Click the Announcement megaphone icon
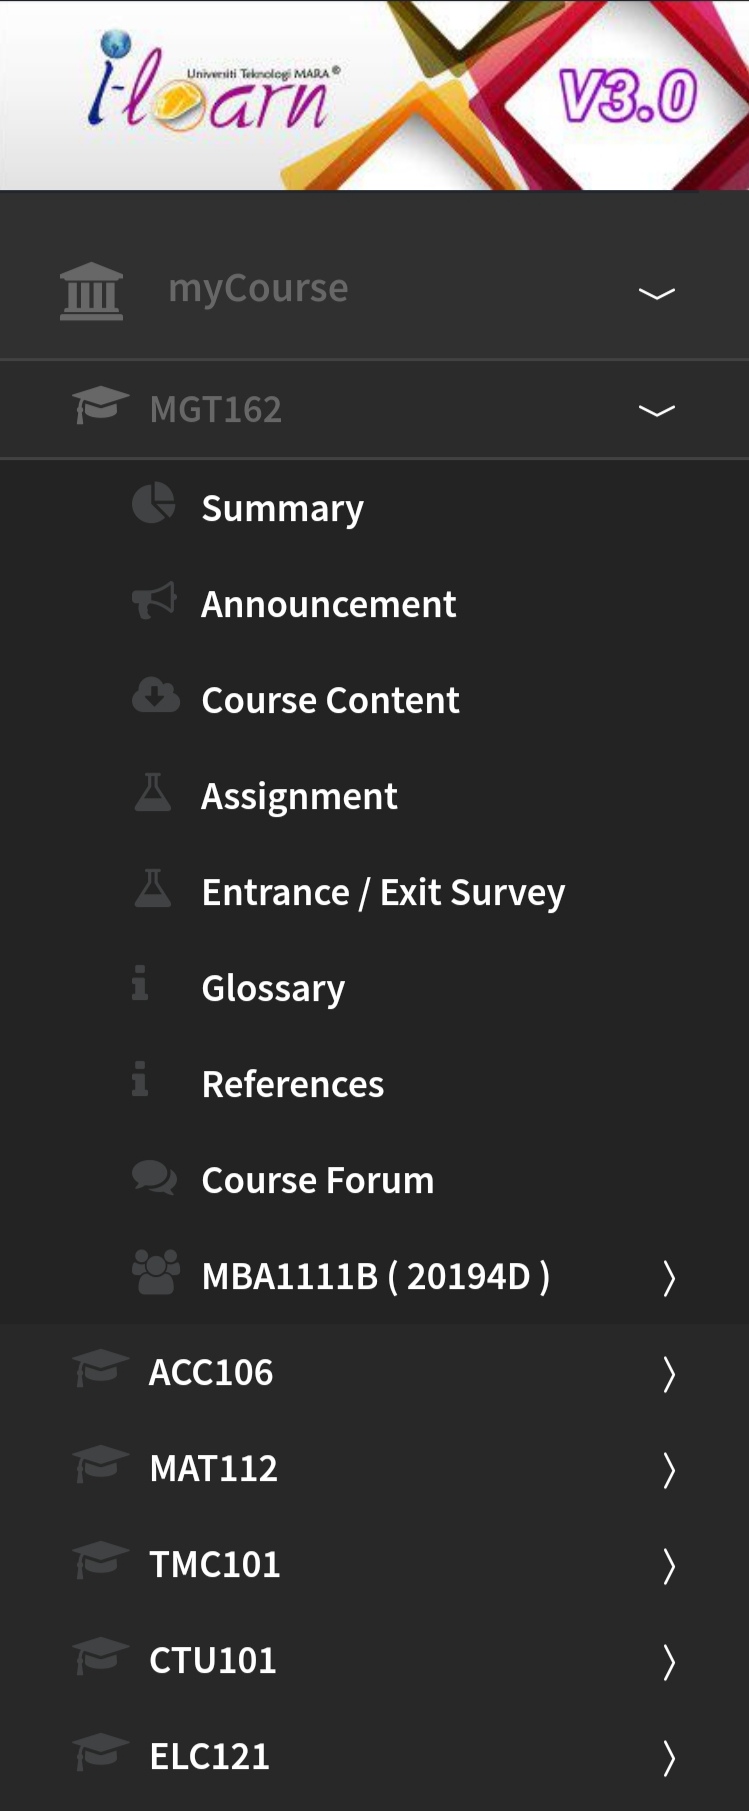The height and width of the screenshot is (1811, 749). pyautogui.click(x=154, y=601)
